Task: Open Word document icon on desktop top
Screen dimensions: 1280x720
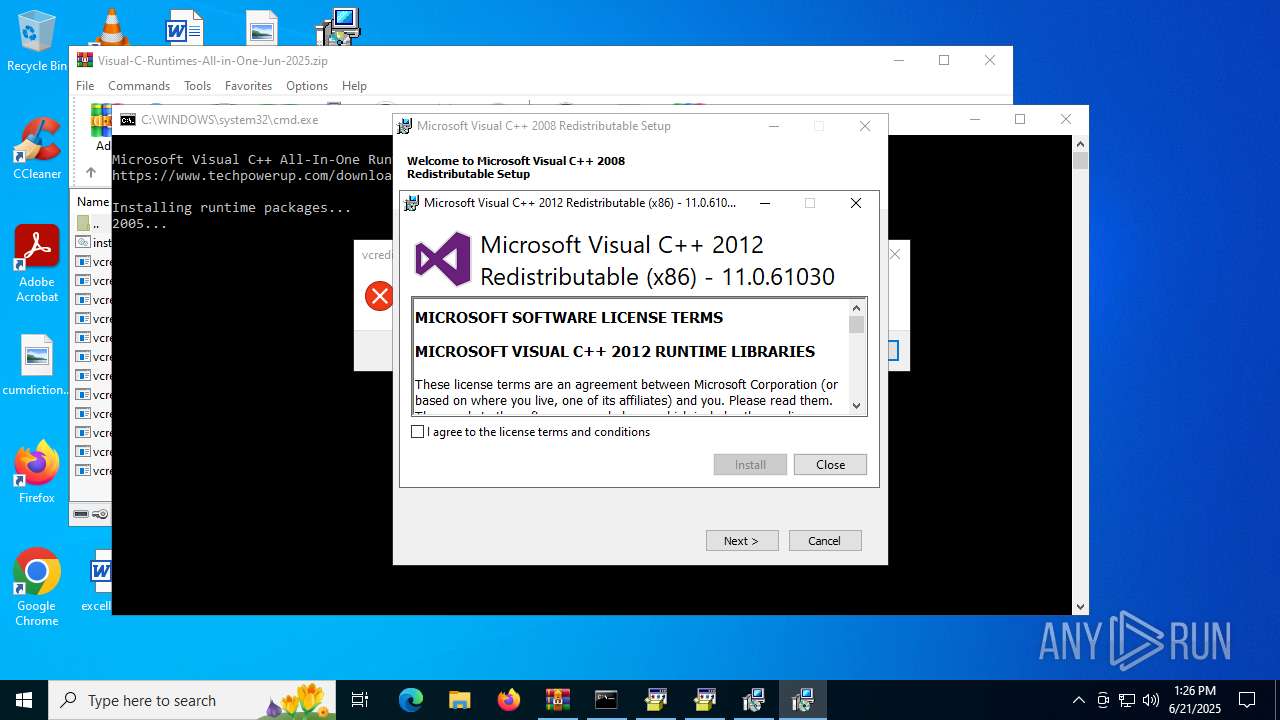Action: tap(185, 27)
